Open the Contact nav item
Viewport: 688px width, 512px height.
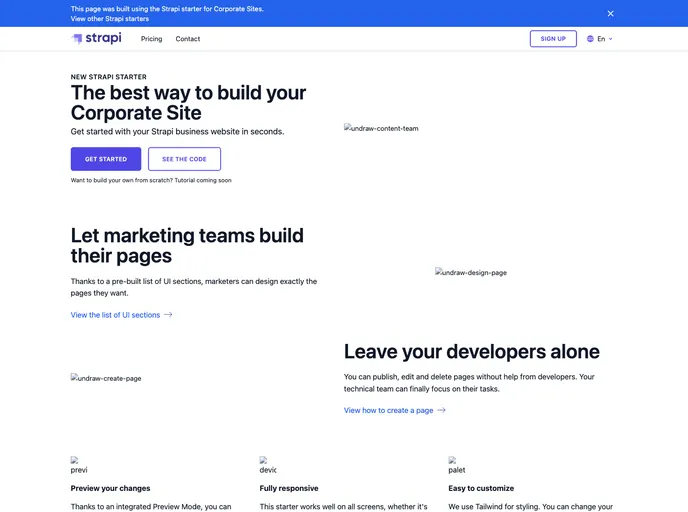point(188,39)
